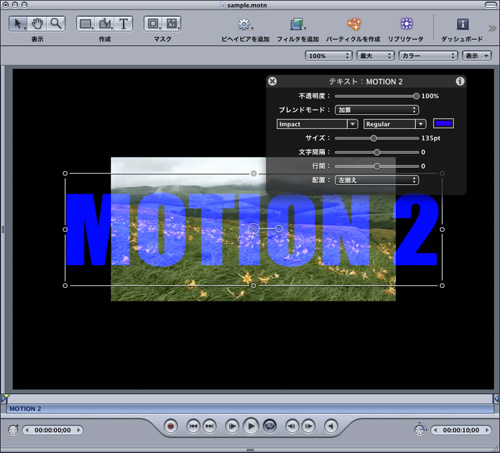Viewport: 500px width, 453px height.
Task: Adjust the text size slider at 135pt
Action: (374, 138)
